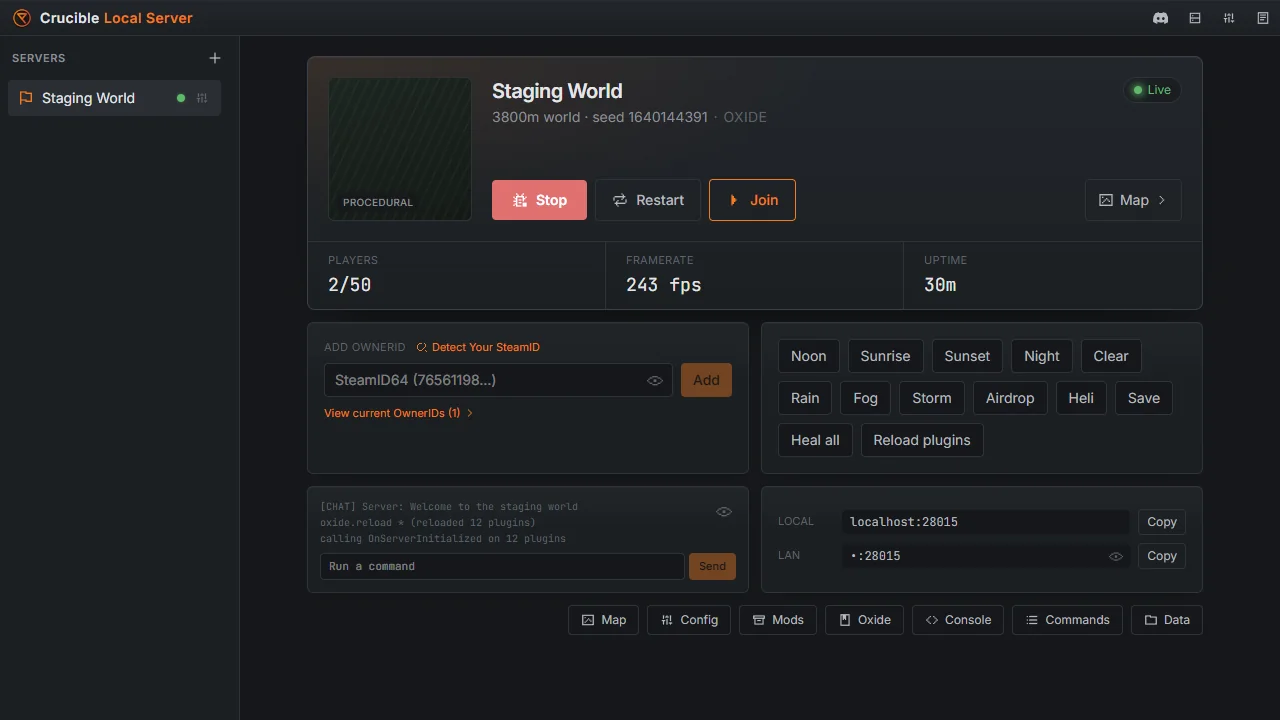Viewport: 1280px width, 720px height.
Task: Open Staging World server settings sliders icon
Action: (202, 98)
